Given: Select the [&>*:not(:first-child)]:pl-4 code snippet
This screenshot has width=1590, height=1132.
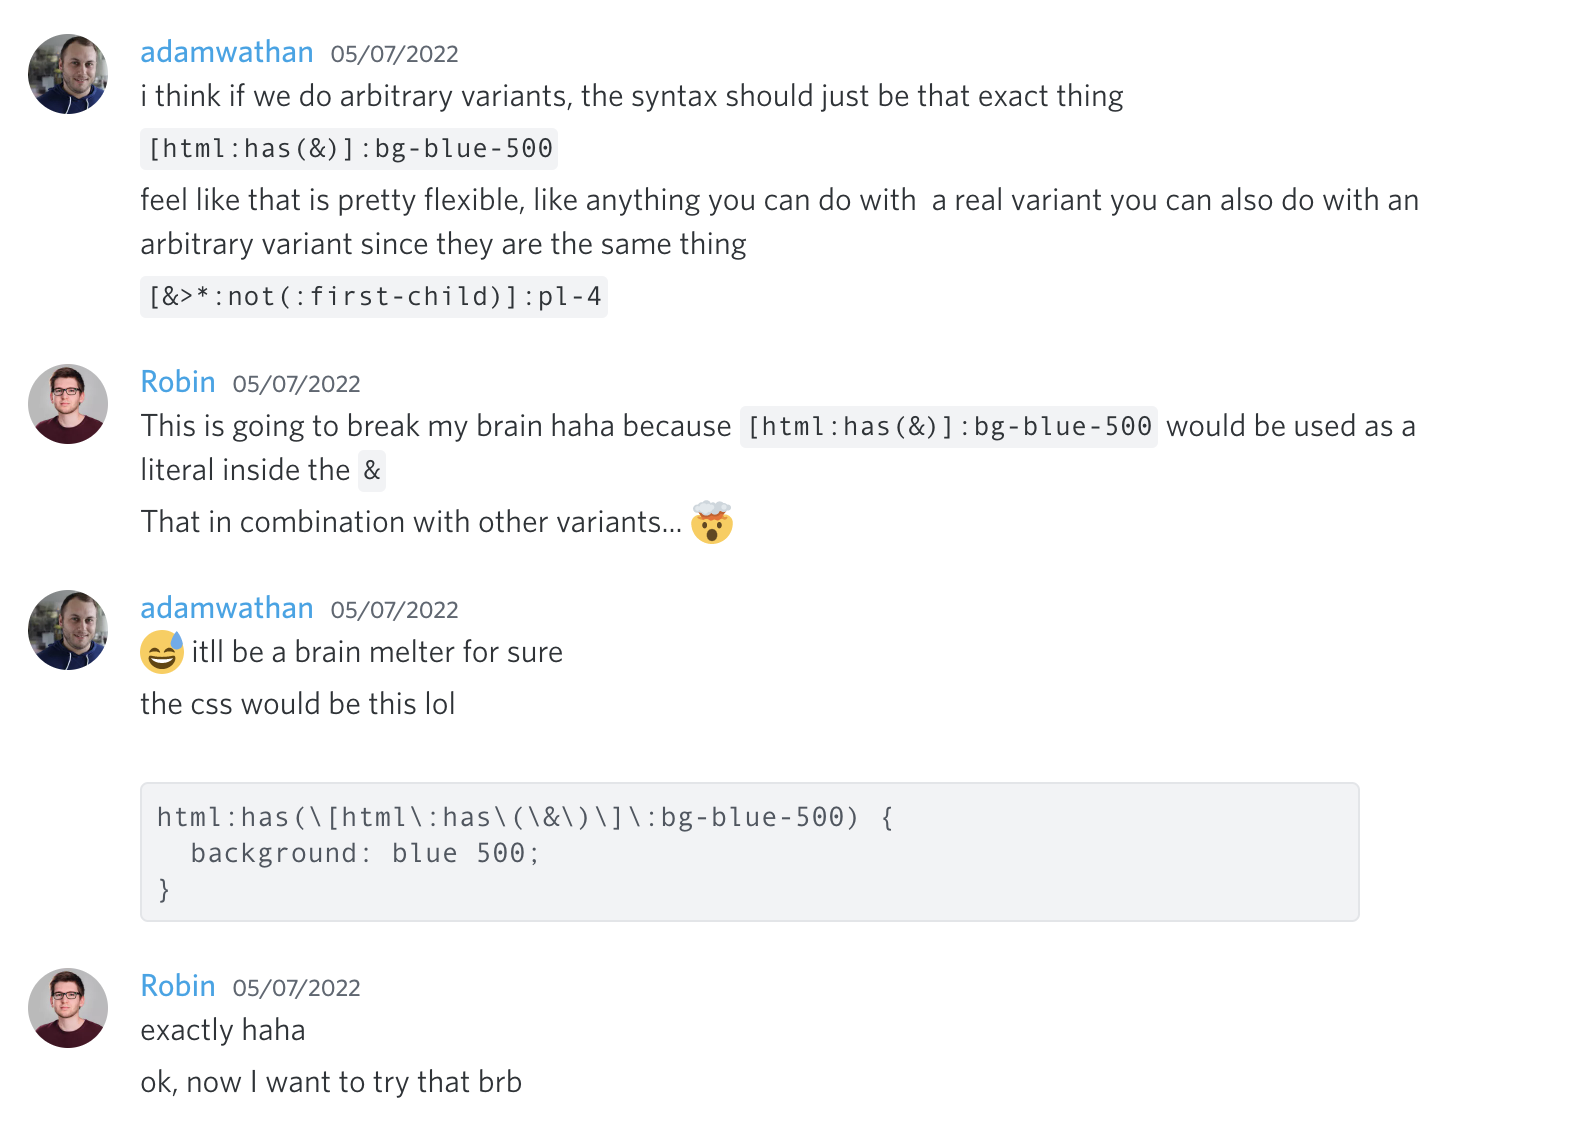Looking at the screenshot, I should click(x=373, y=295).
